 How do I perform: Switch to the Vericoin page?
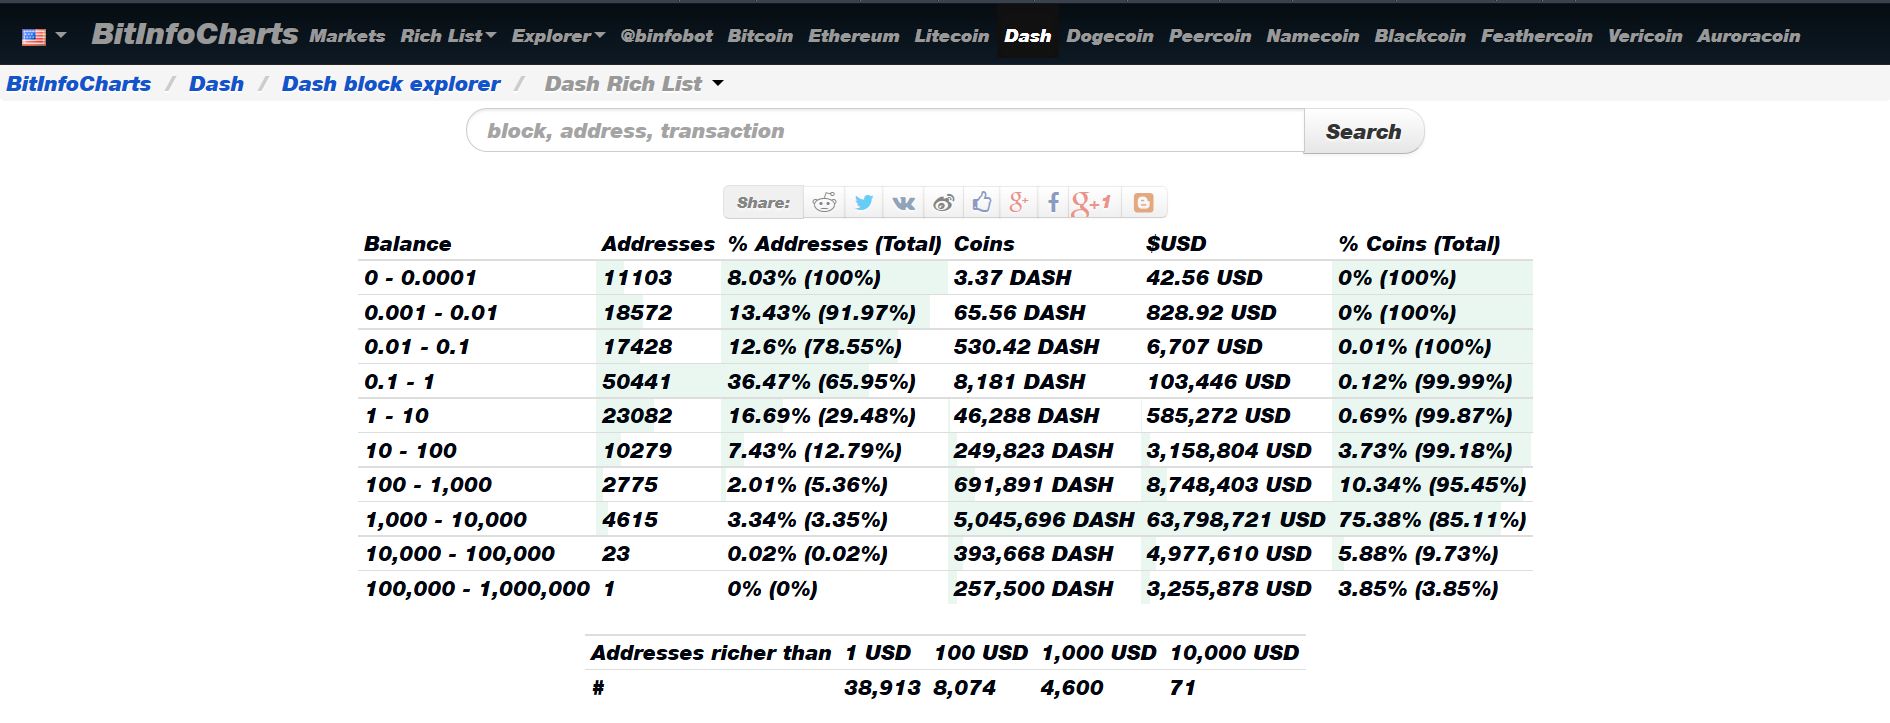pos(1645,36)
